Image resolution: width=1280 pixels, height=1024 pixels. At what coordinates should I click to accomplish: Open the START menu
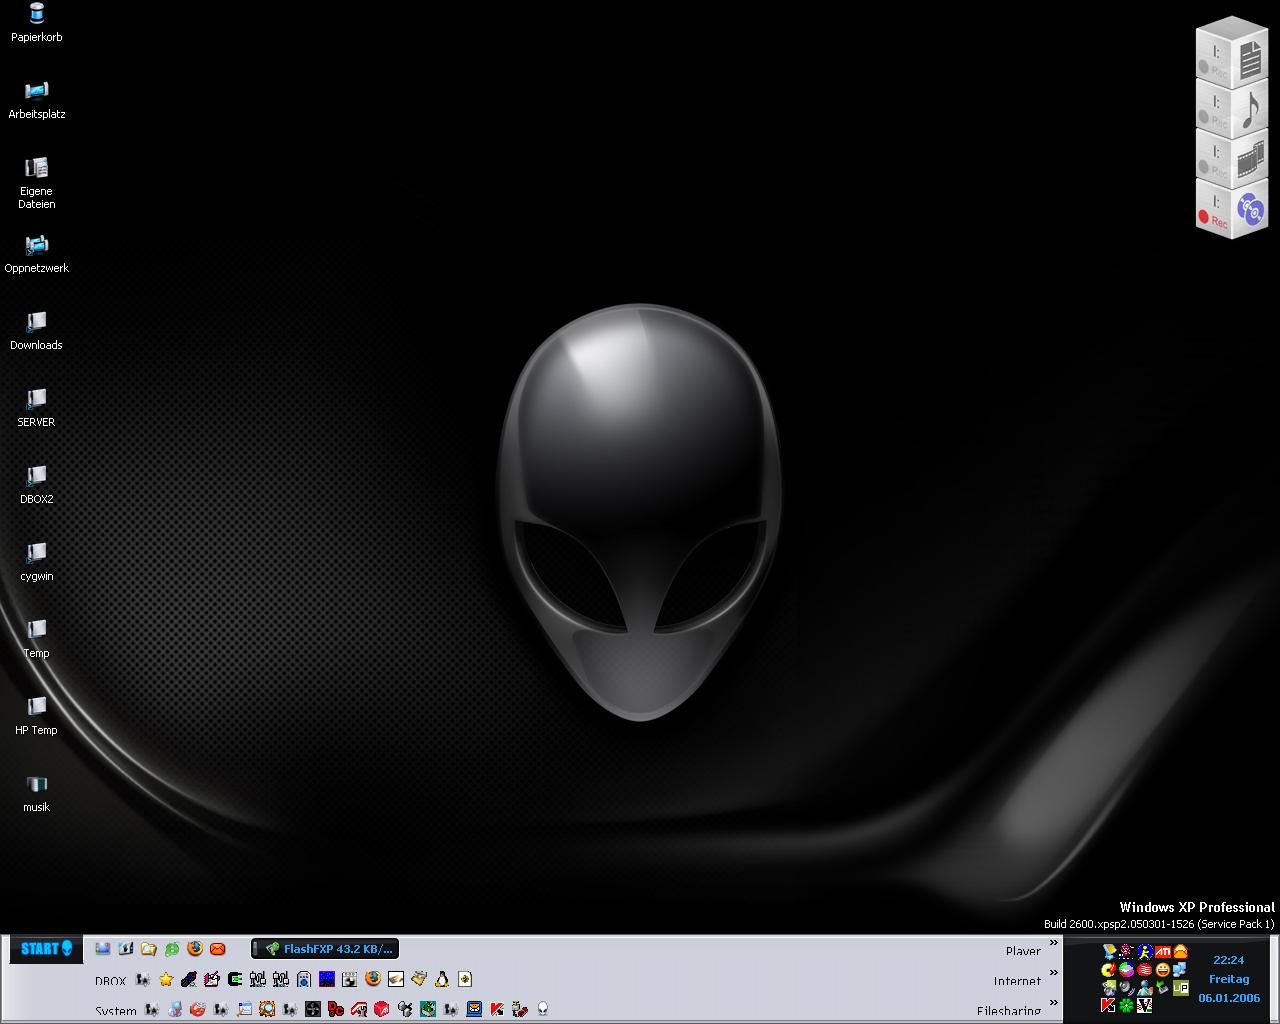point(46,948)
